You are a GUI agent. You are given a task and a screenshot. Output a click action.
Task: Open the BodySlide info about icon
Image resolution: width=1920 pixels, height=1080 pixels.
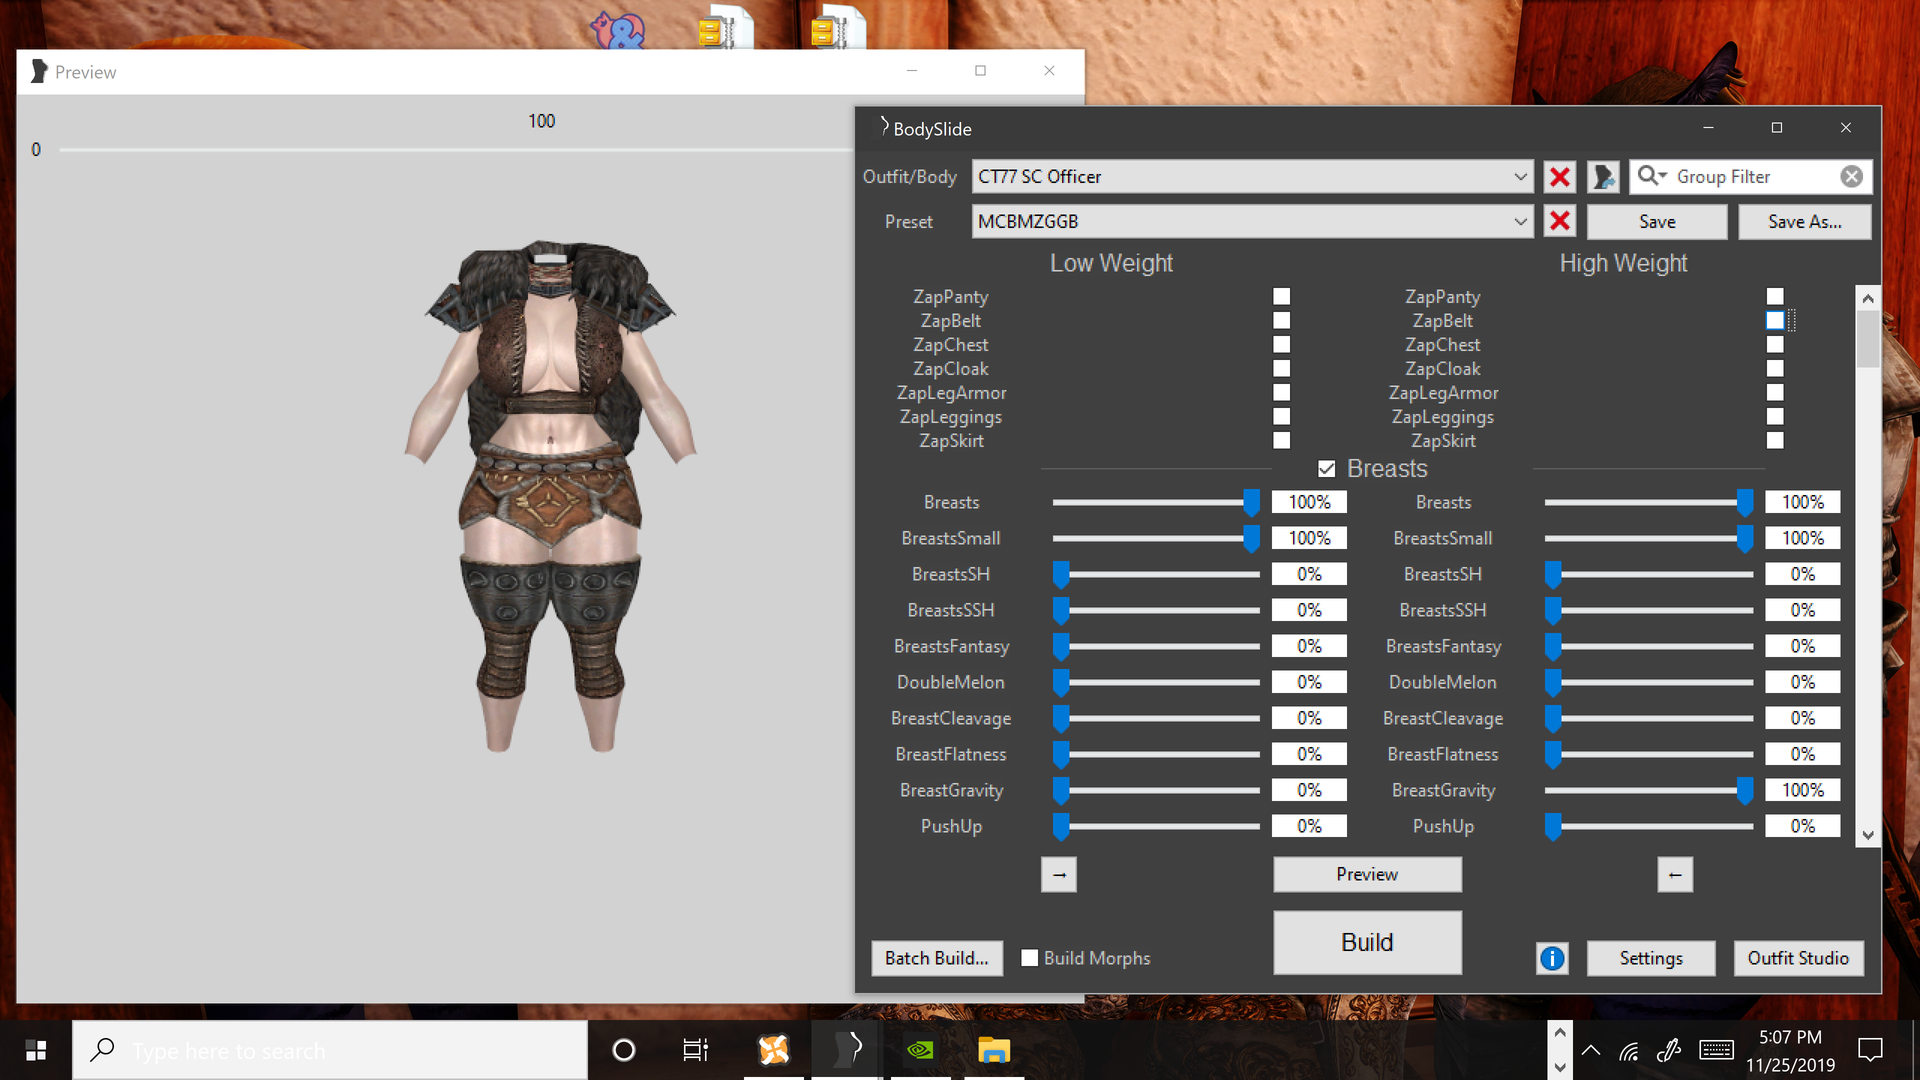1552,958
